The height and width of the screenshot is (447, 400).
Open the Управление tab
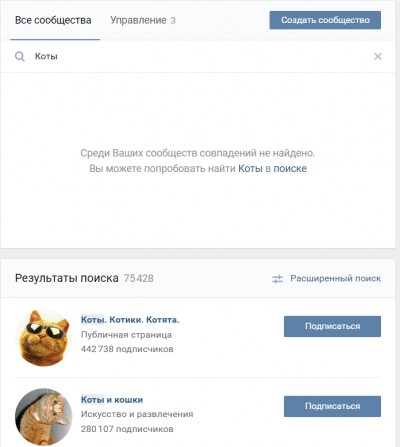[x=143, y=20]
